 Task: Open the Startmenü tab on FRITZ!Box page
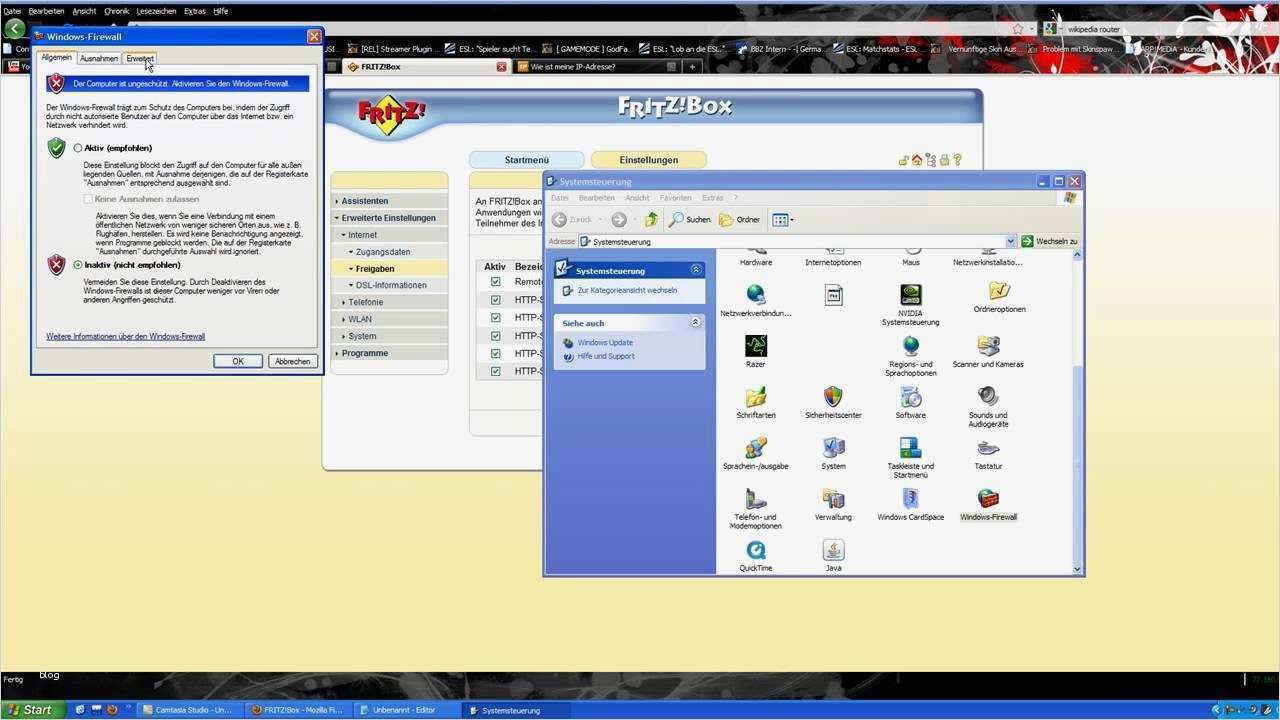(x=526, y=160)
